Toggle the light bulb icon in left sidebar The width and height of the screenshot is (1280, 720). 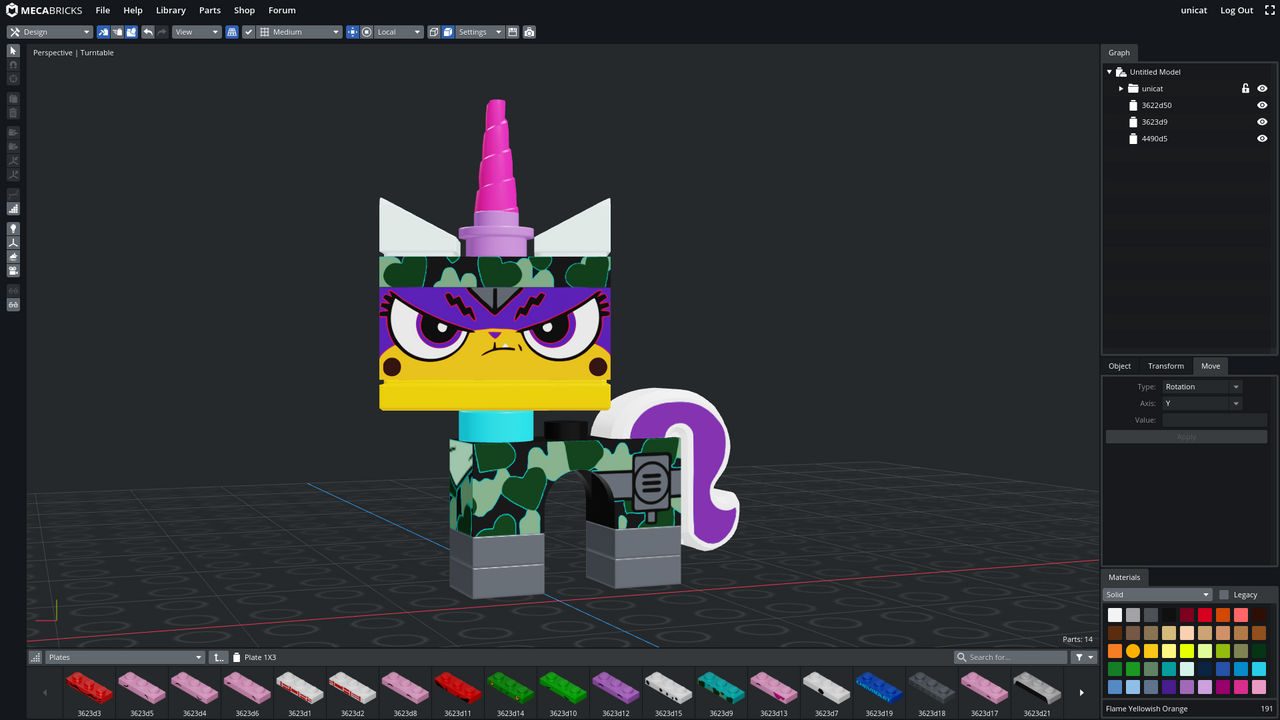pyautogui.click(x=14, y=228)
